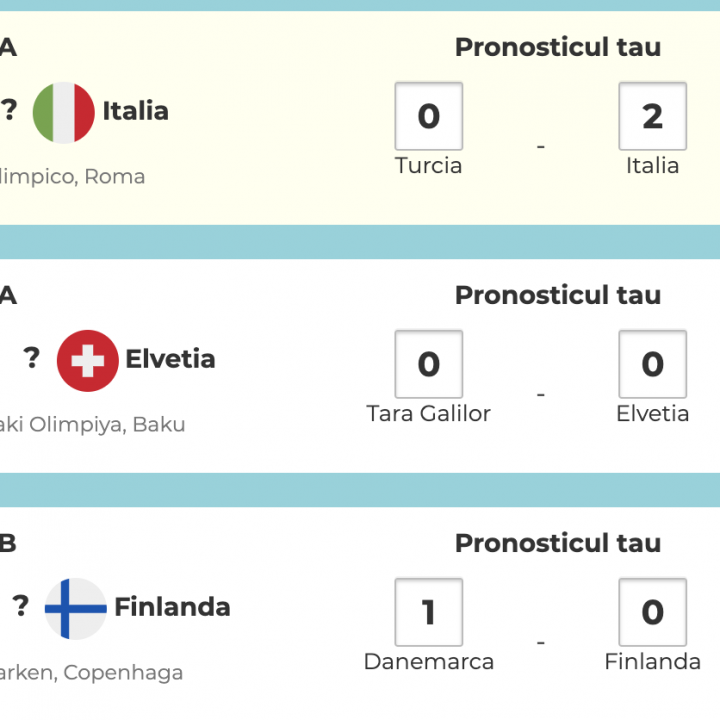Click Pronosticul tau heading above Danemarca score
The width and height of the screenshot is (720, 720).
click(557, 543)
